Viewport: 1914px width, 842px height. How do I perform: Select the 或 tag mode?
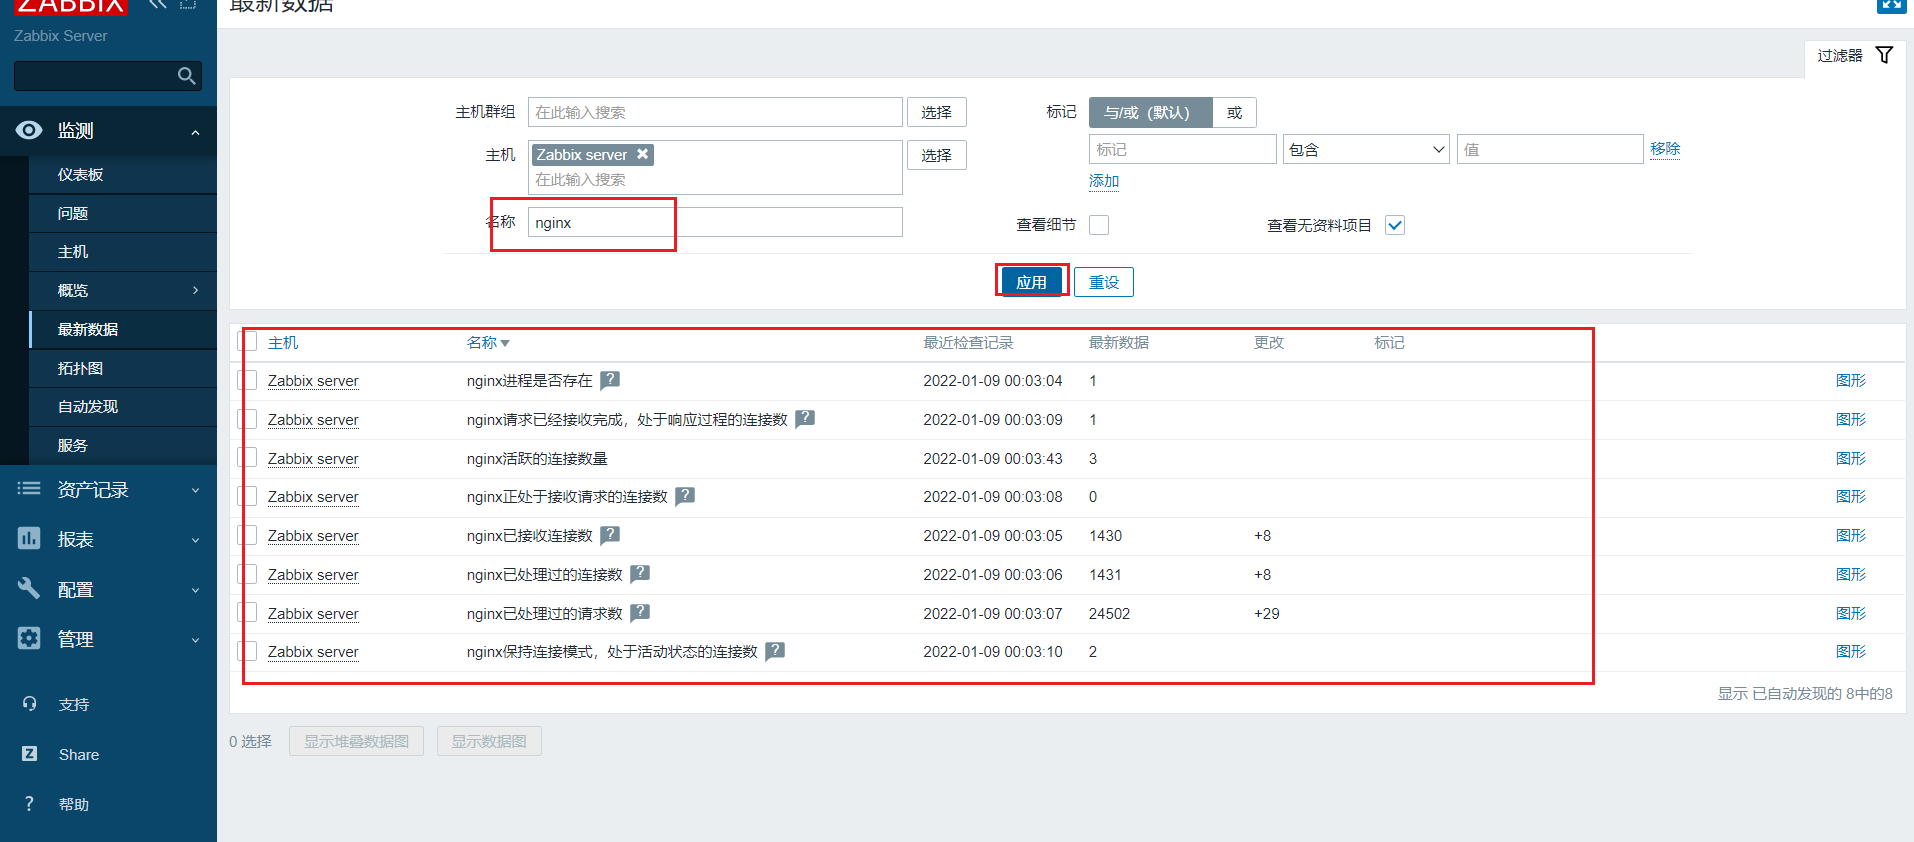coord(1234,112)
